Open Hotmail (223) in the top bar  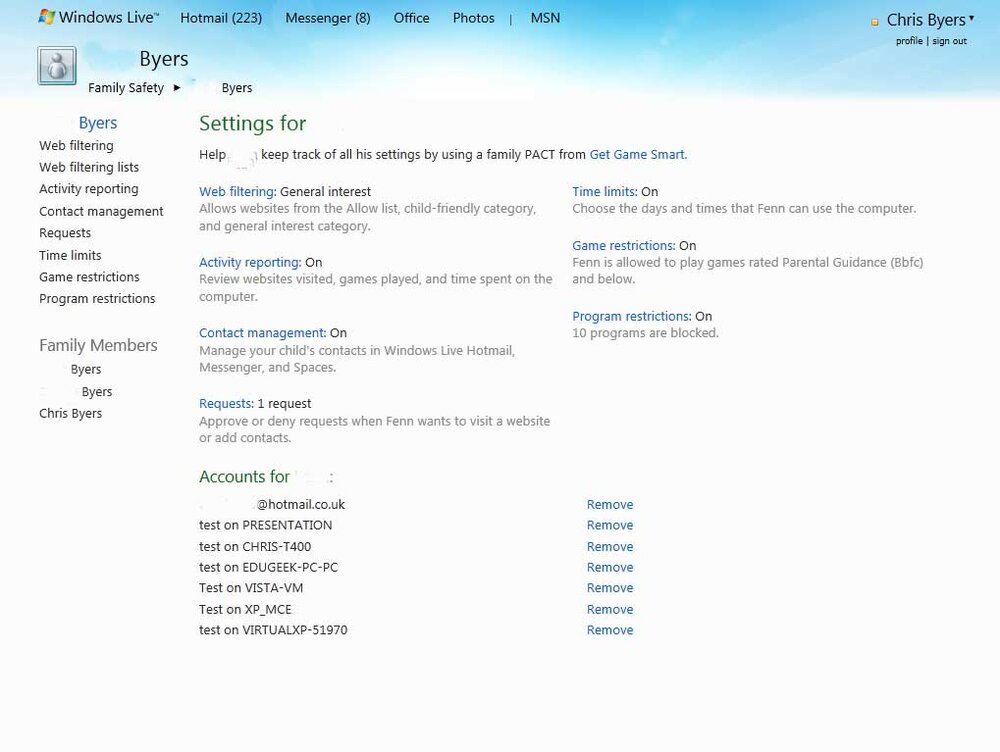coord(221,18)
